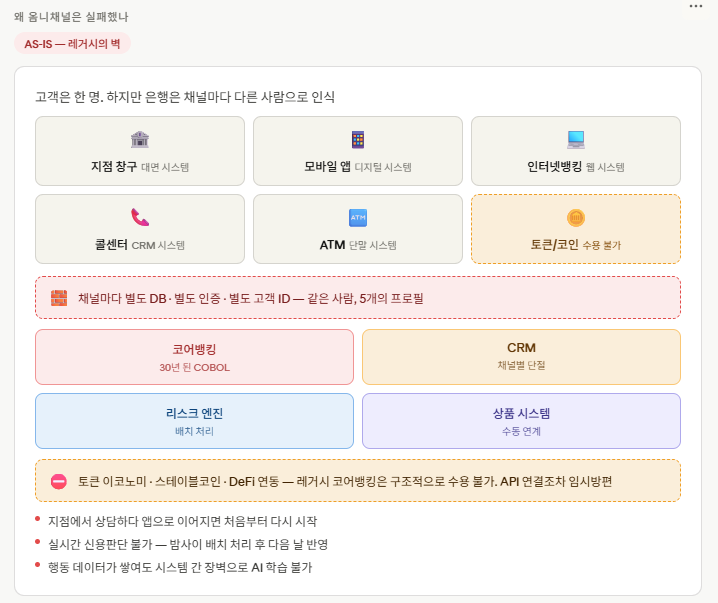The width and height of the screenshot is (718, 603).
Task: Click the pink telephone icon in 콜센터
Action: point(140,217)
